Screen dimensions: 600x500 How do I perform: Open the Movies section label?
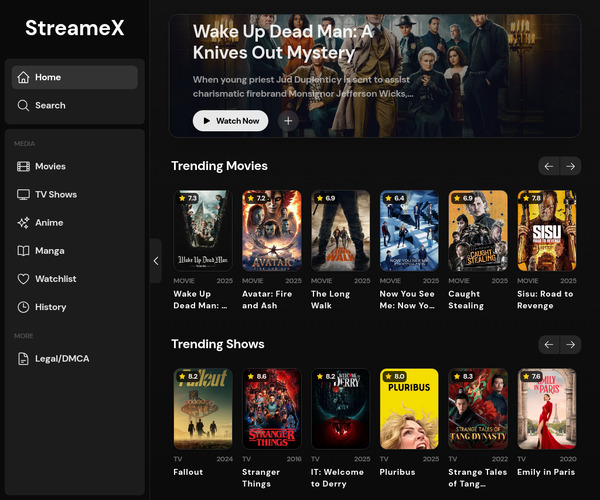point(50,166)
